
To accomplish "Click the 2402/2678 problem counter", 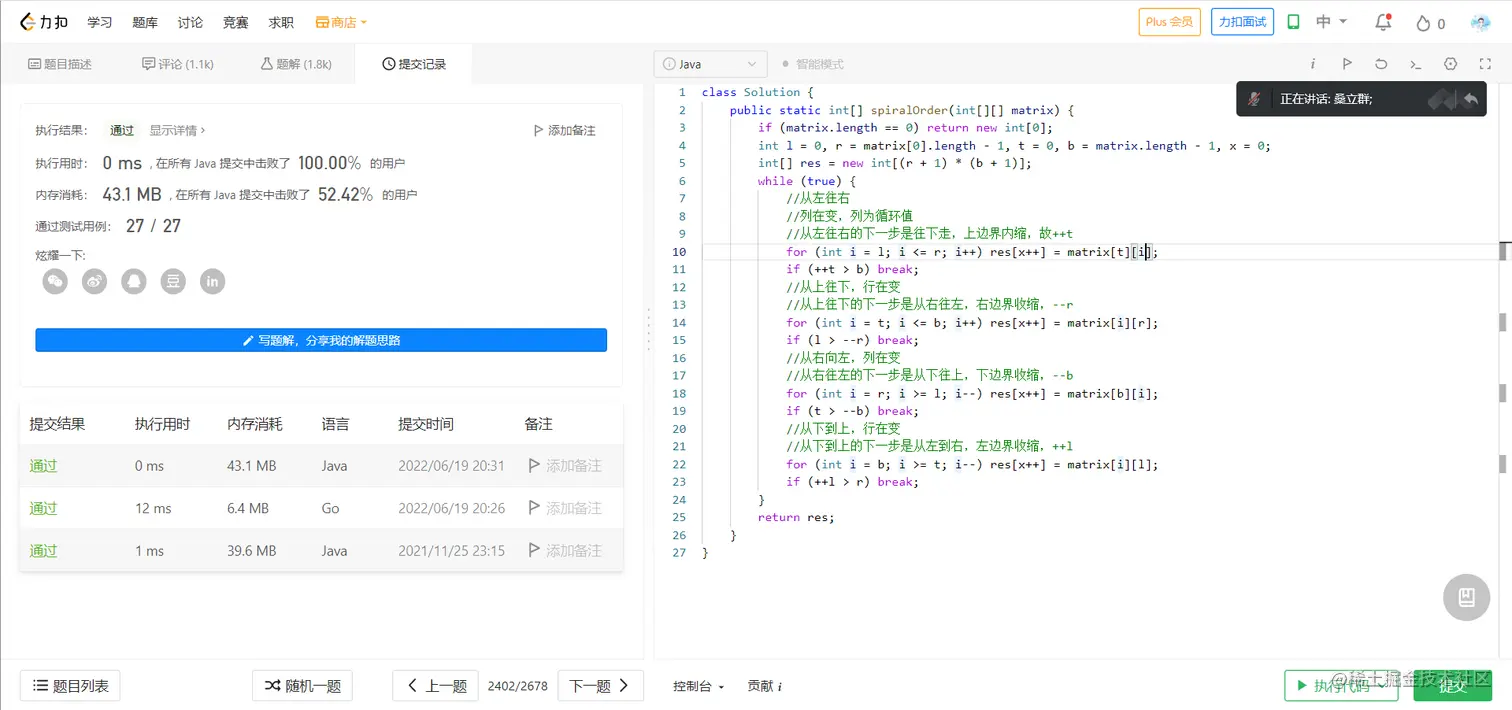I will [x=518, y=686].
